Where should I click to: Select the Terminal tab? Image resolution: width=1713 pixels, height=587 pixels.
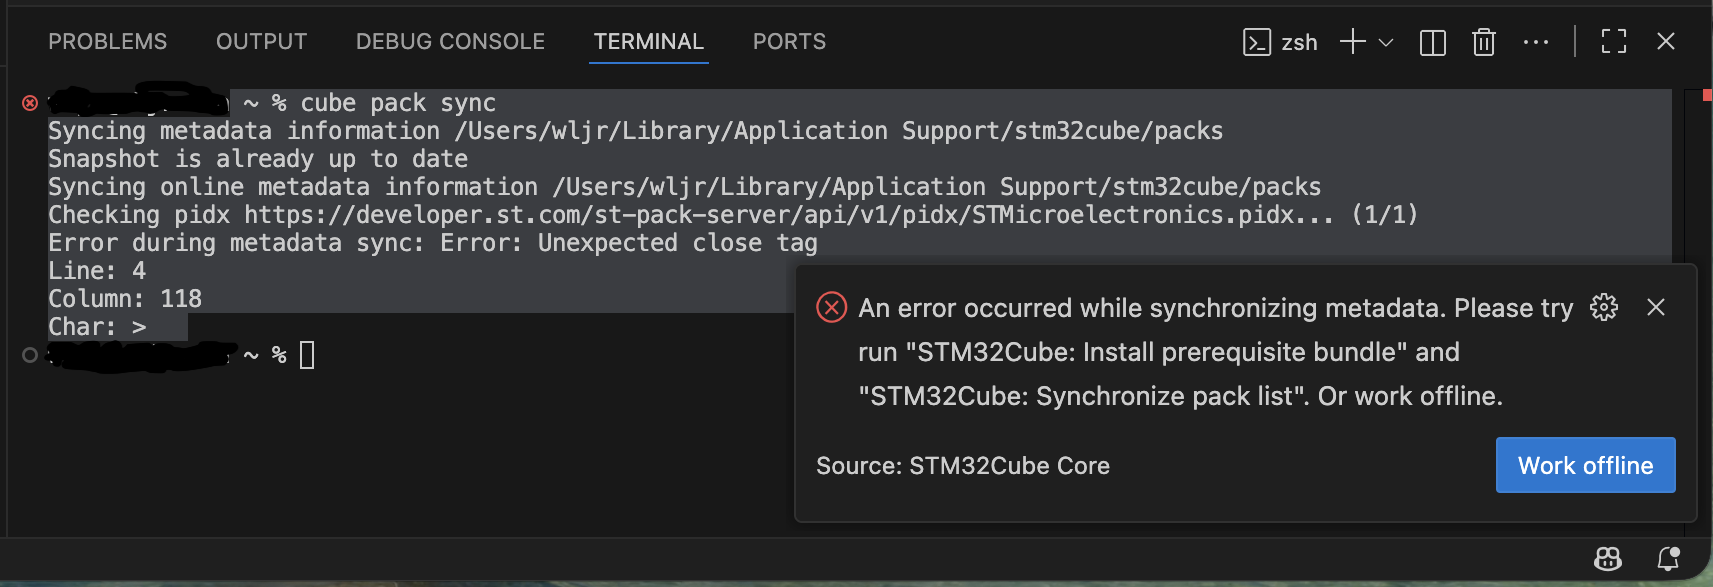[649, 42]
